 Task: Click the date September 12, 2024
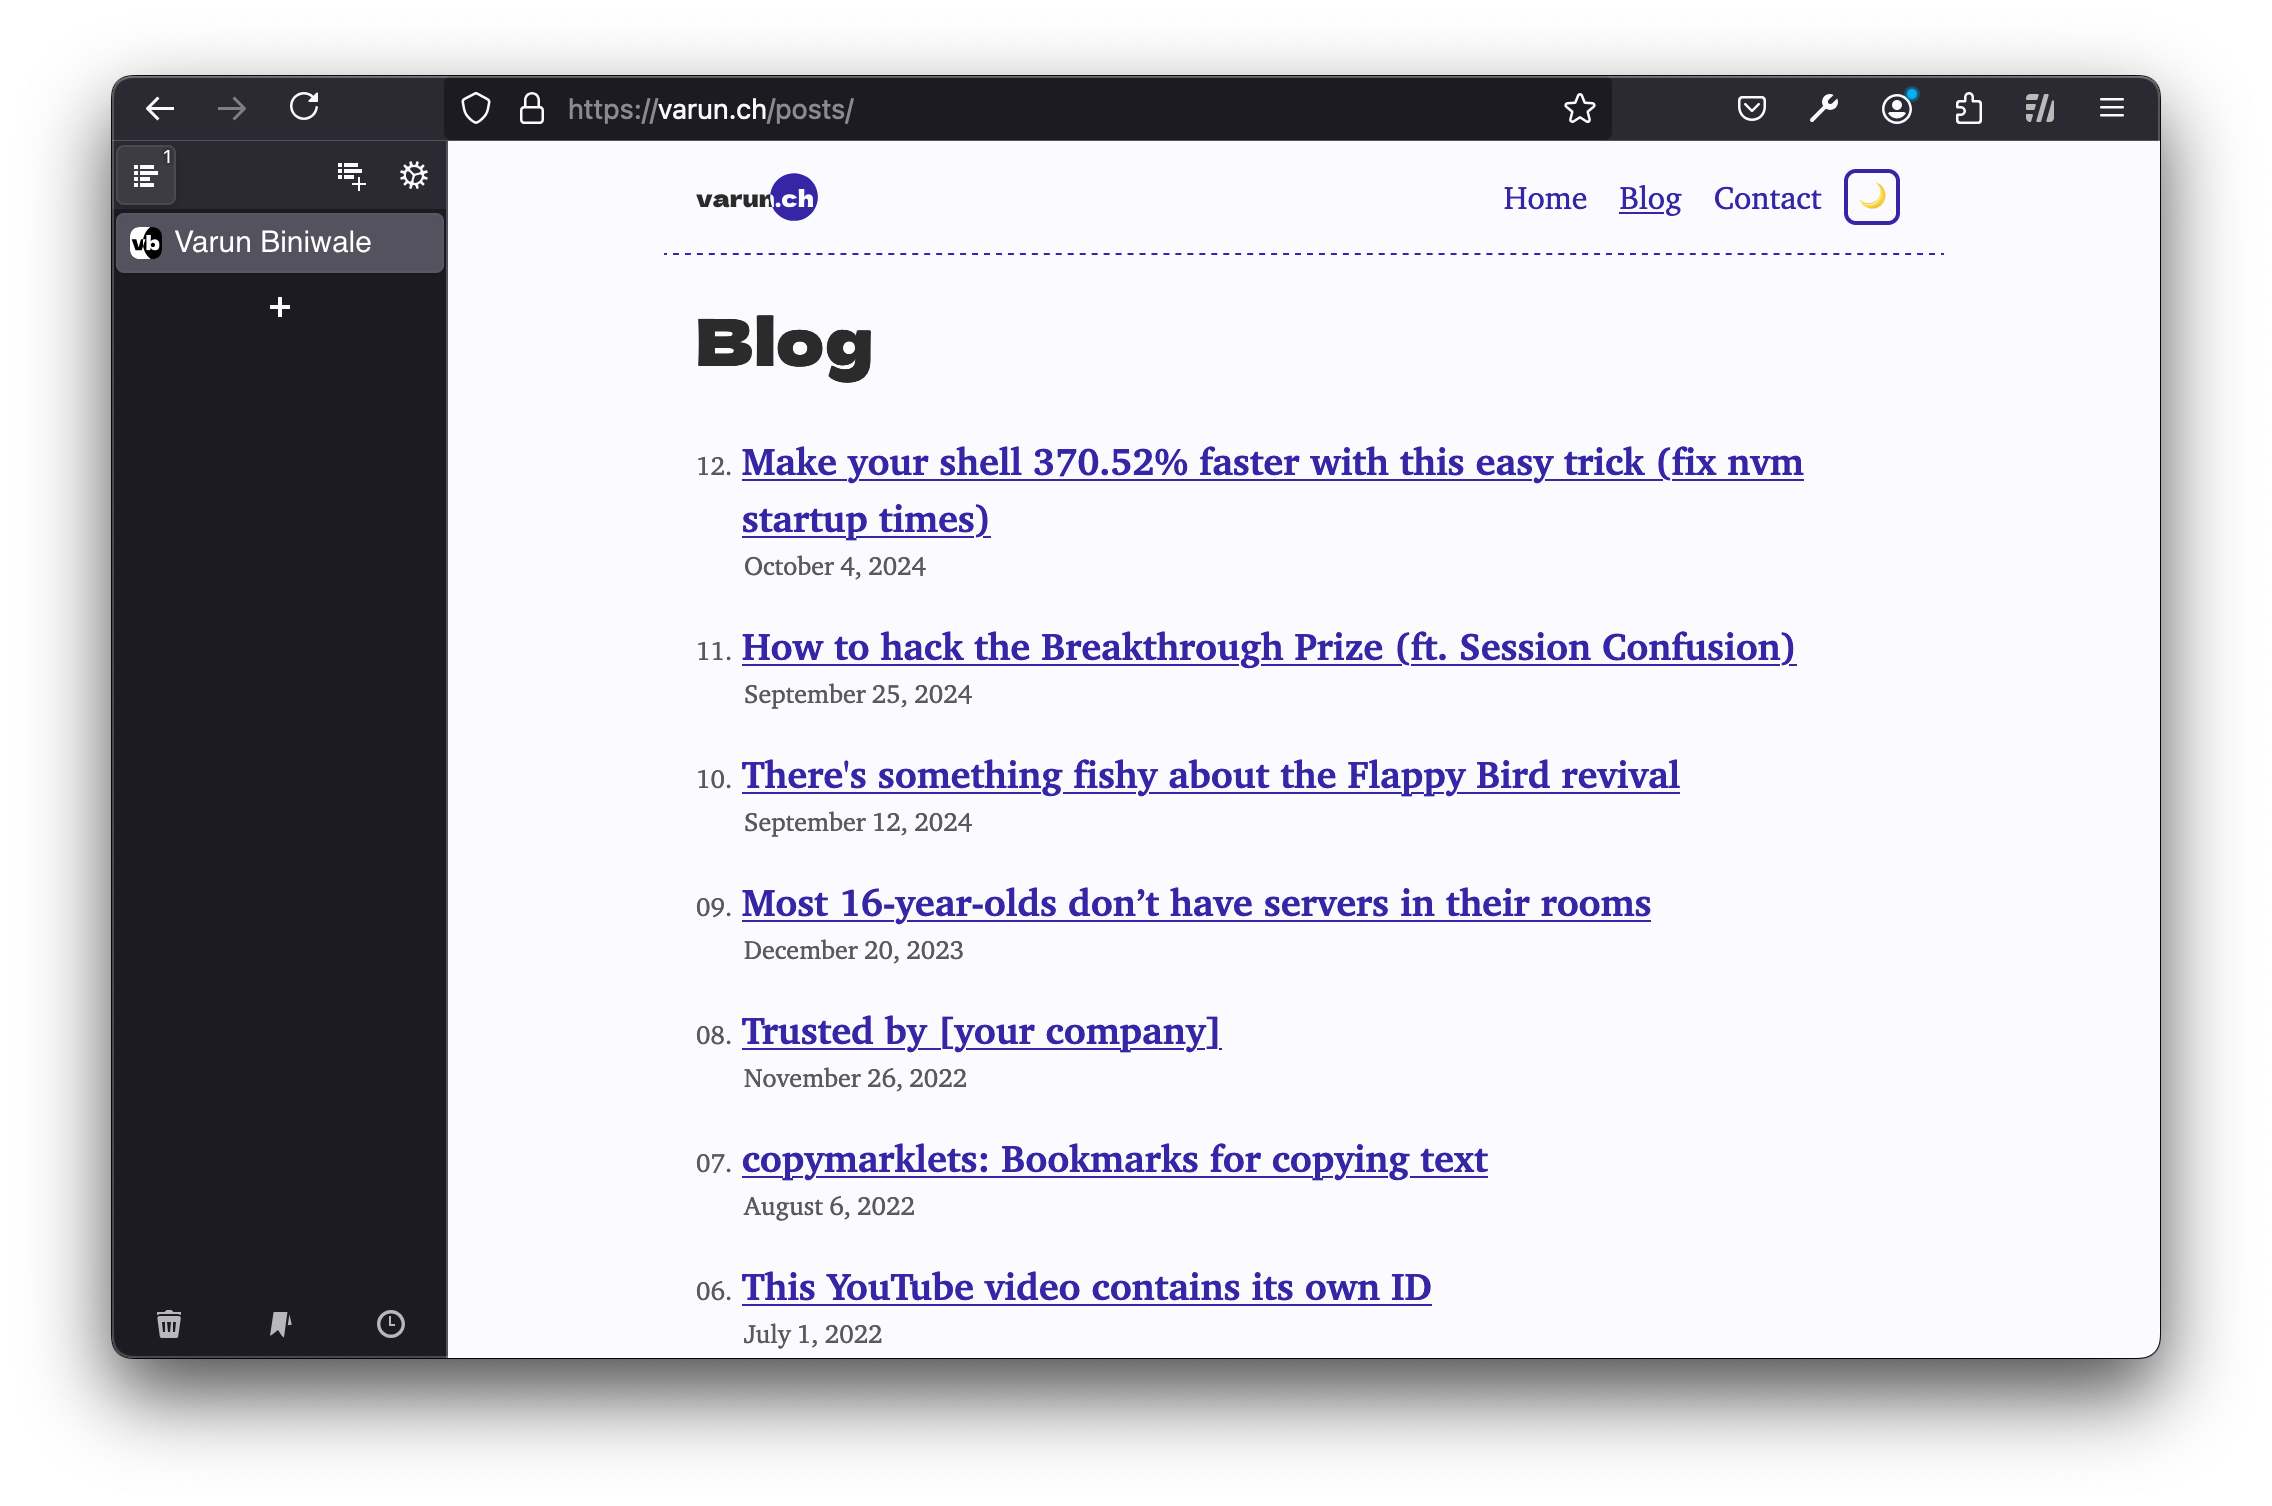click(x=857, y=822)
